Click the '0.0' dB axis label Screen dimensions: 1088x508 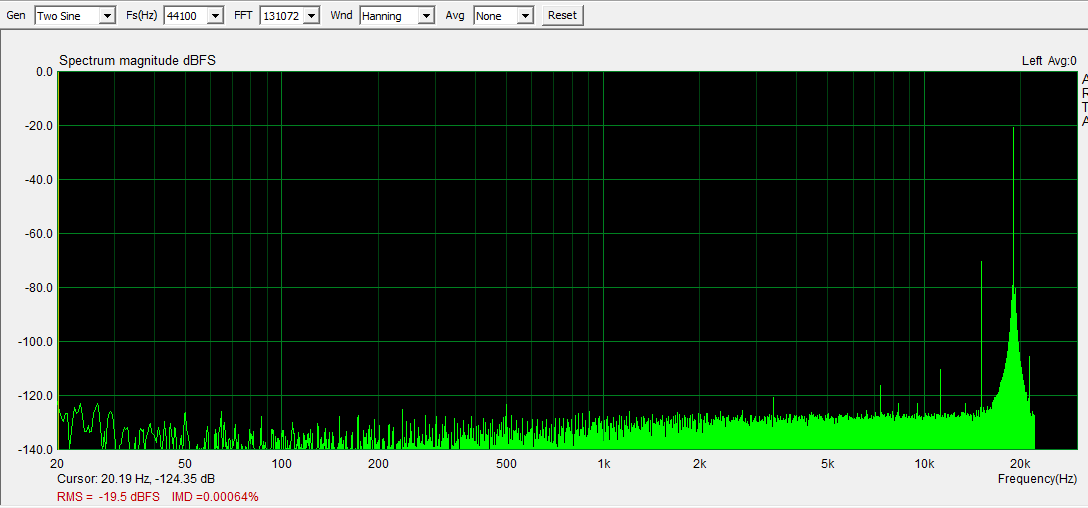(x=44, y=72)
